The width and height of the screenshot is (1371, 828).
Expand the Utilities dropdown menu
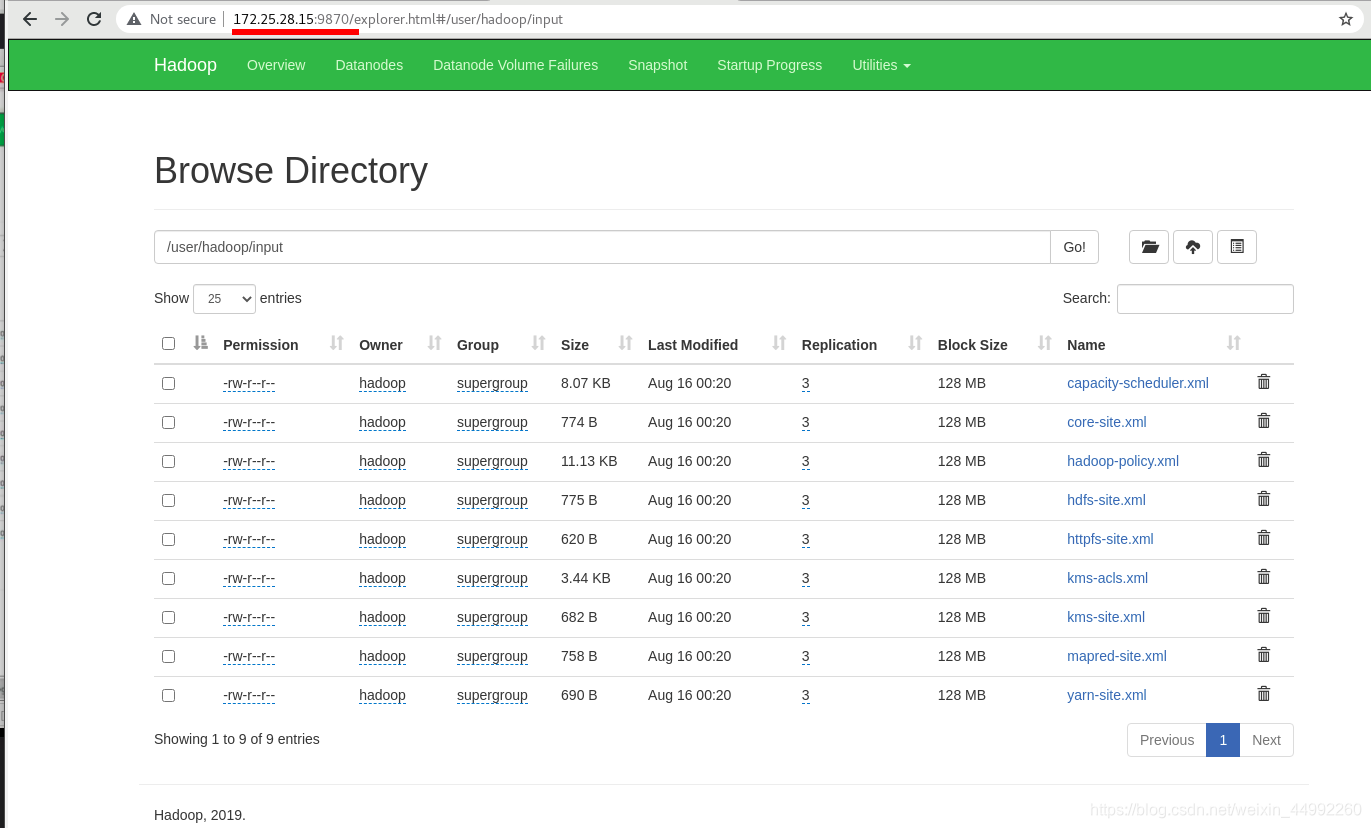[881, 65]
